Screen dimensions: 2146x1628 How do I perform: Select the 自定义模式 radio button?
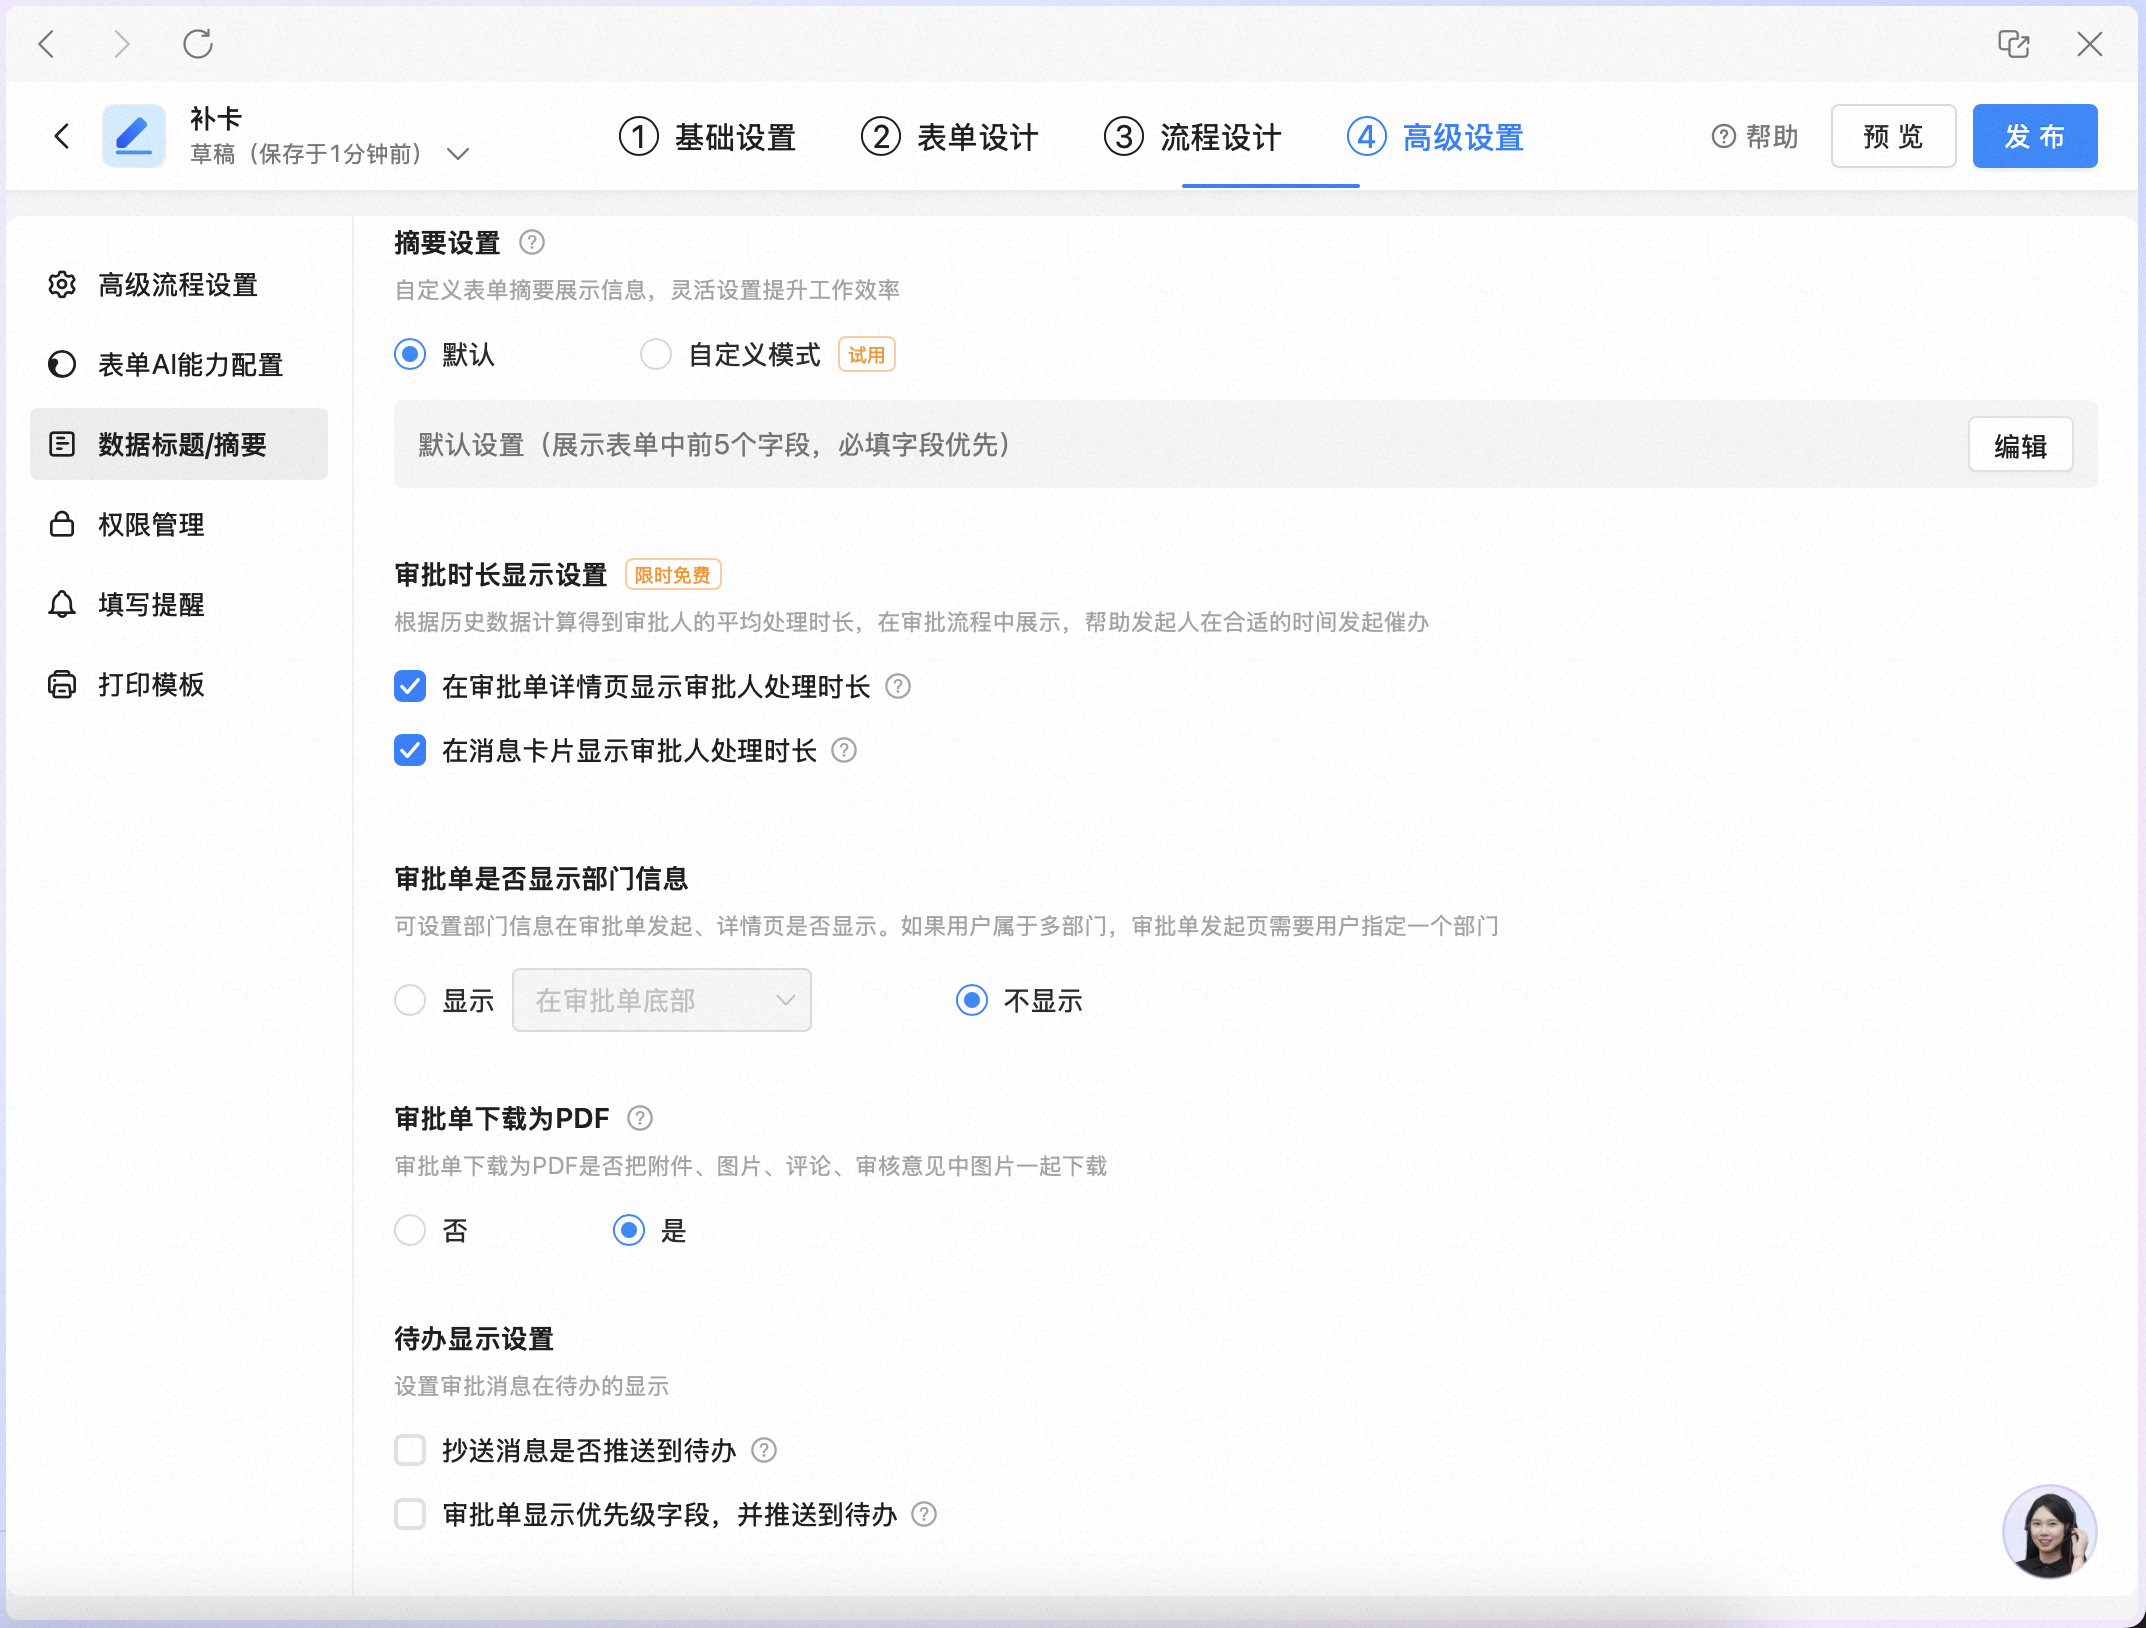(x=656, y=354)
